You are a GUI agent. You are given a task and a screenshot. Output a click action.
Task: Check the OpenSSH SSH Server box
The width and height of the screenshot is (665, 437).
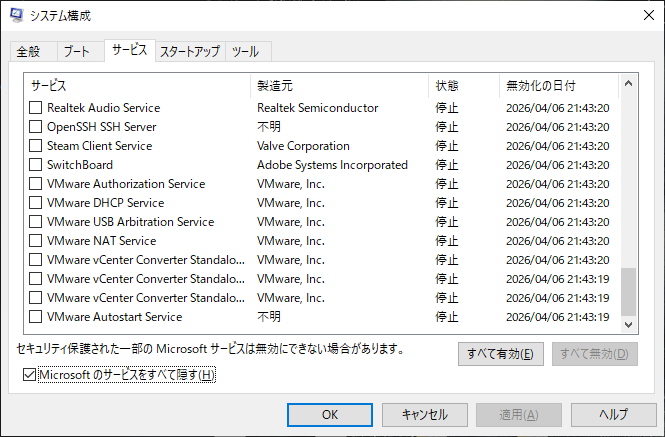36,127
